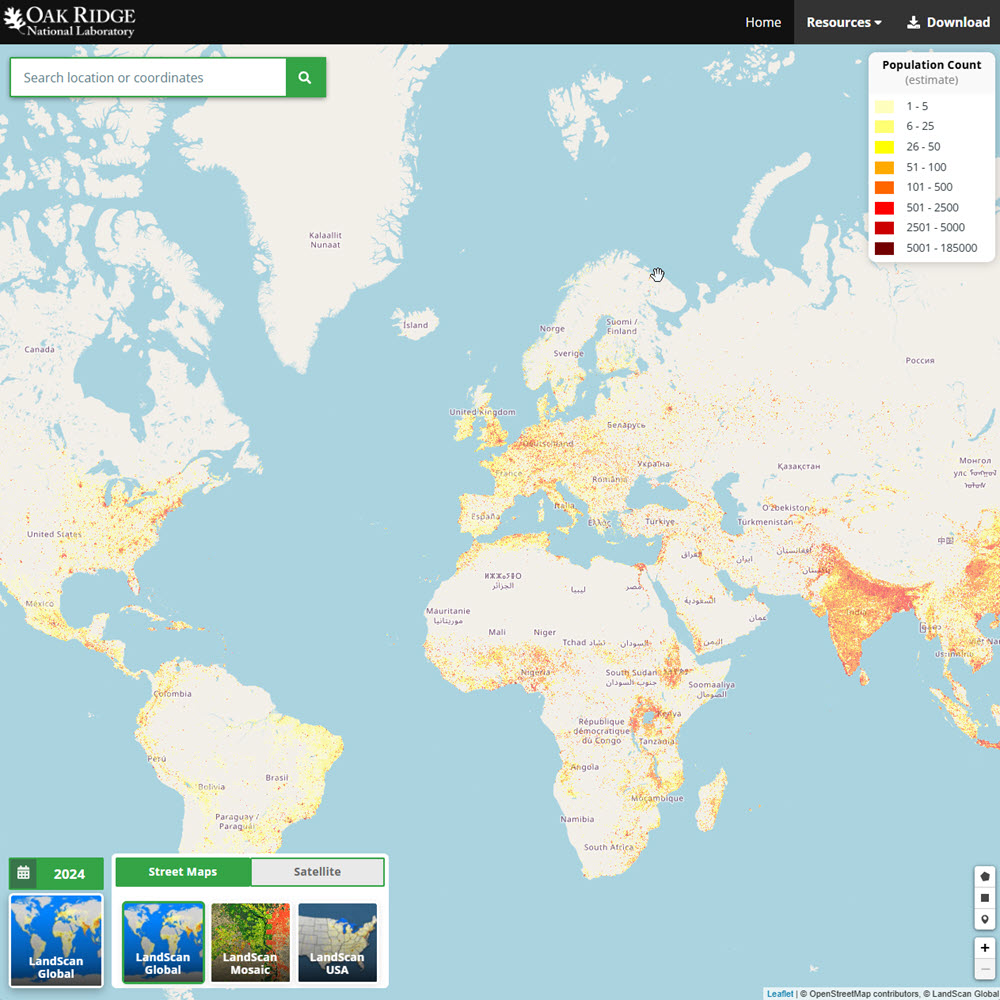Image resolution: width=1000 pixels, height=1000 pixels.
Task: Click the United States map label
Action: (54, 534)
